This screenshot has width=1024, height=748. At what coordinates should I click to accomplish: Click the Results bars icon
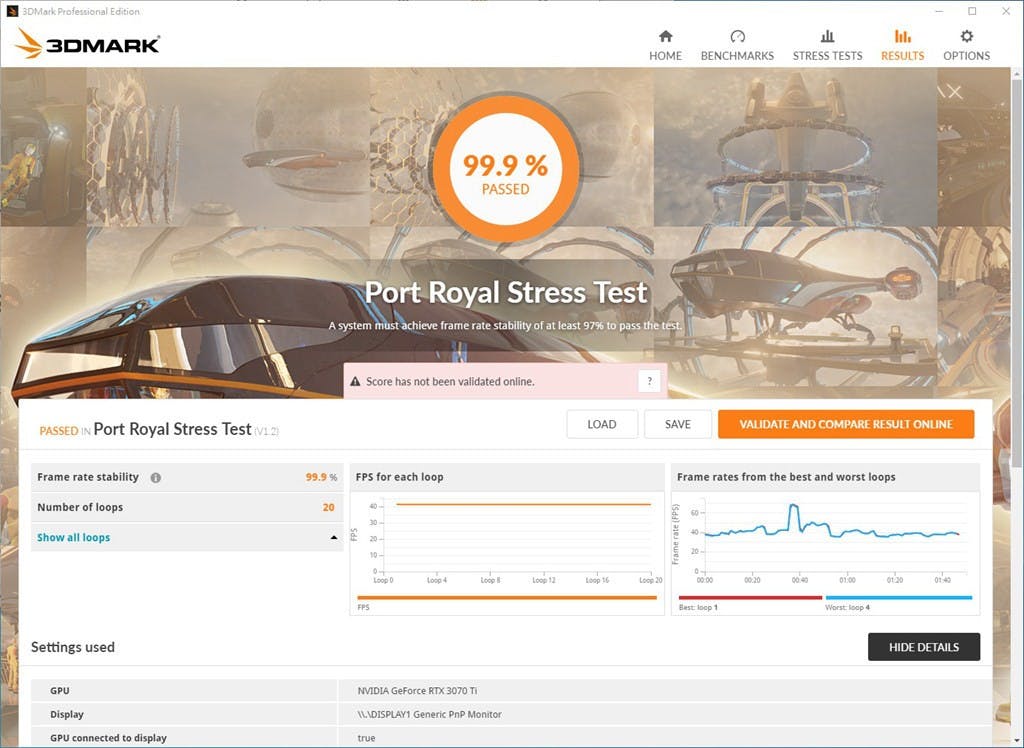coord(903,36)
